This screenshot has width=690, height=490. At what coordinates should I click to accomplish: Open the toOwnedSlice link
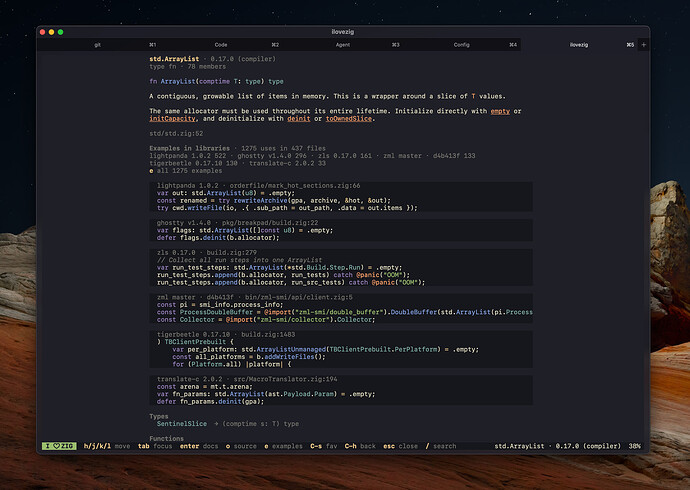click(x=349, y=119)
